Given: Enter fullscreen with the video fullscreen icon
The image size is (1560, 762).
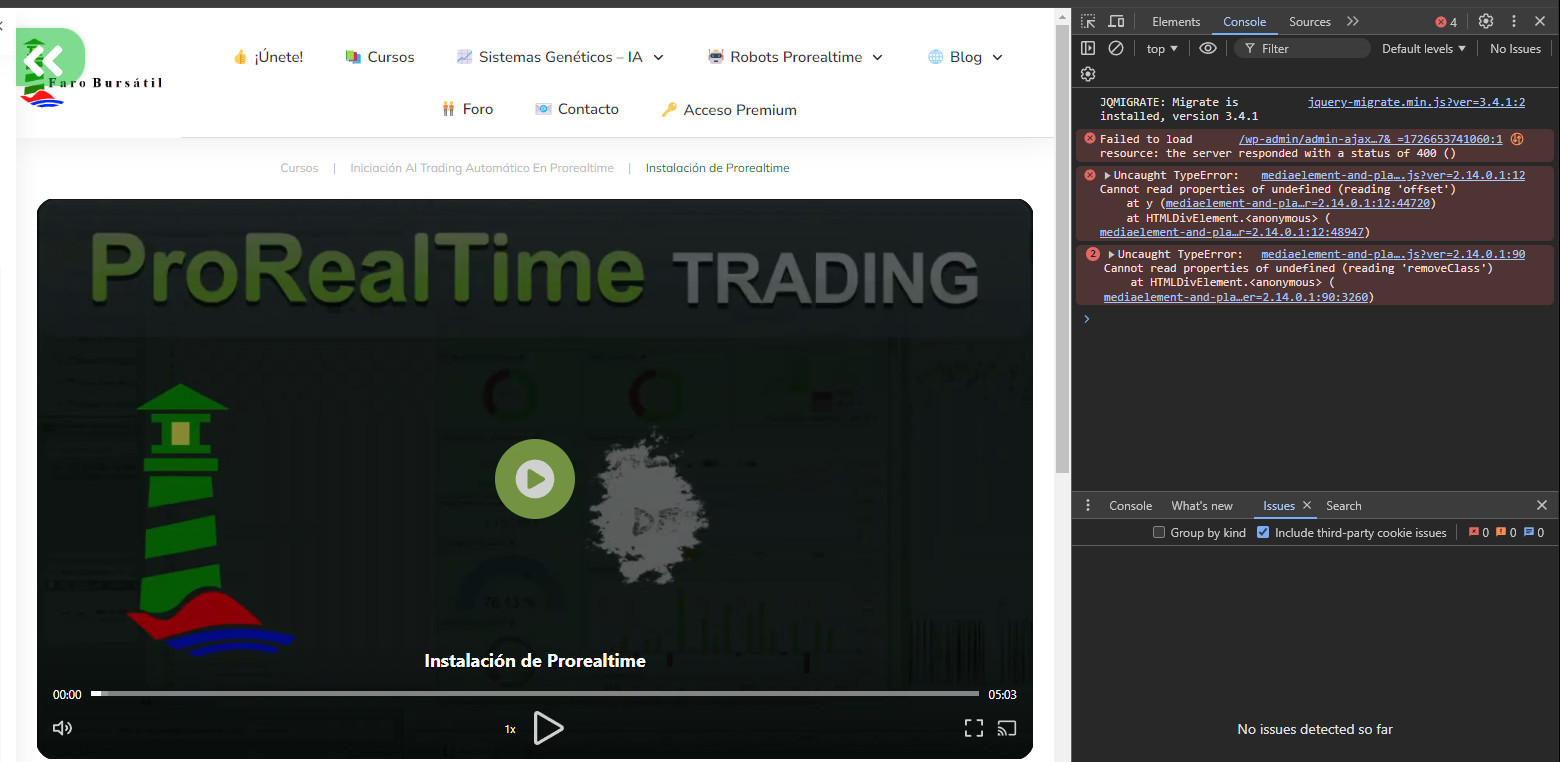Looking at the screenshot, I should click(x=973, y=728).
